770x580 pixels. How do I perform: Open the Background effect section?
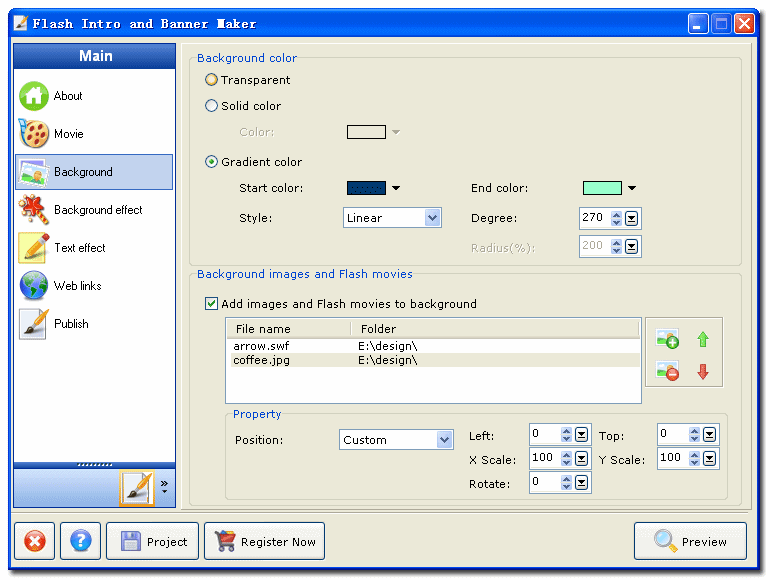click(x=95, y=210)
